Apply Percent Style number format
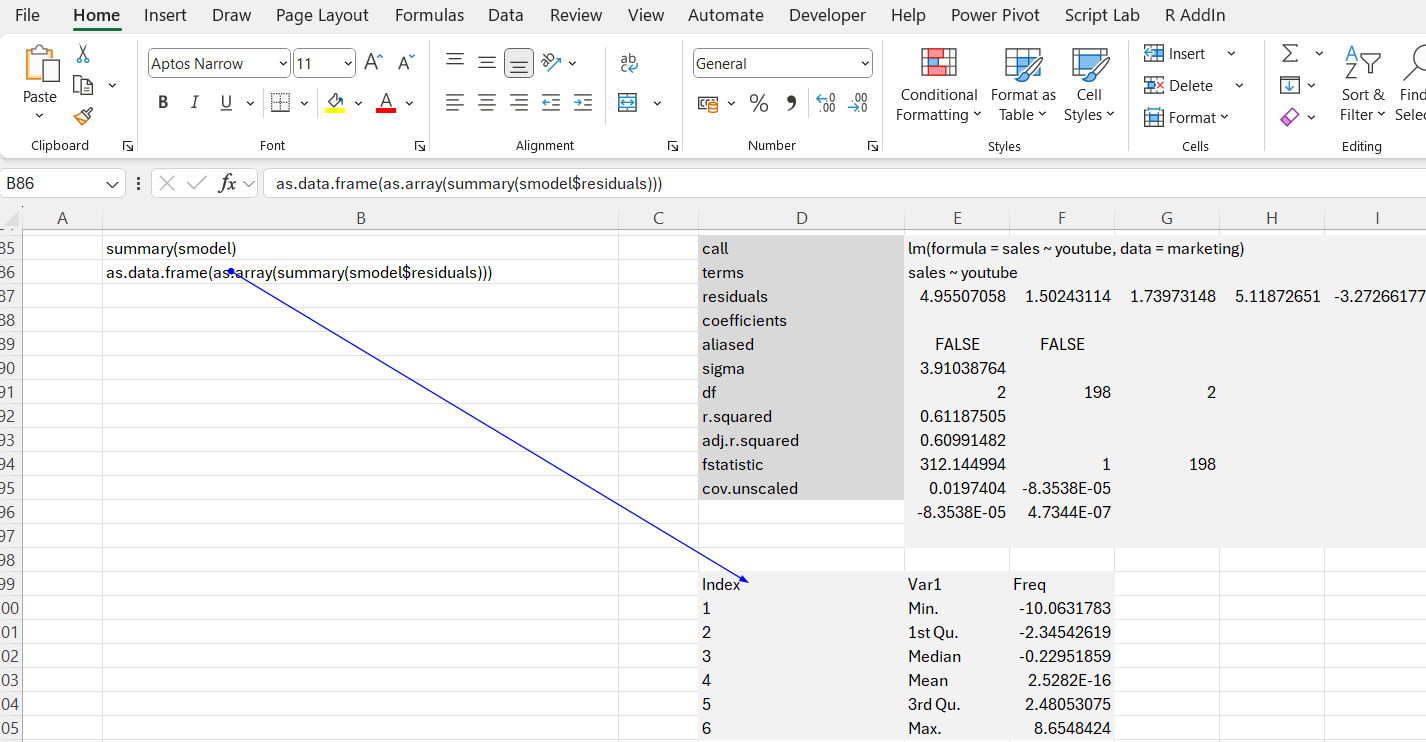1426x742 pixels. pos(759,103)
